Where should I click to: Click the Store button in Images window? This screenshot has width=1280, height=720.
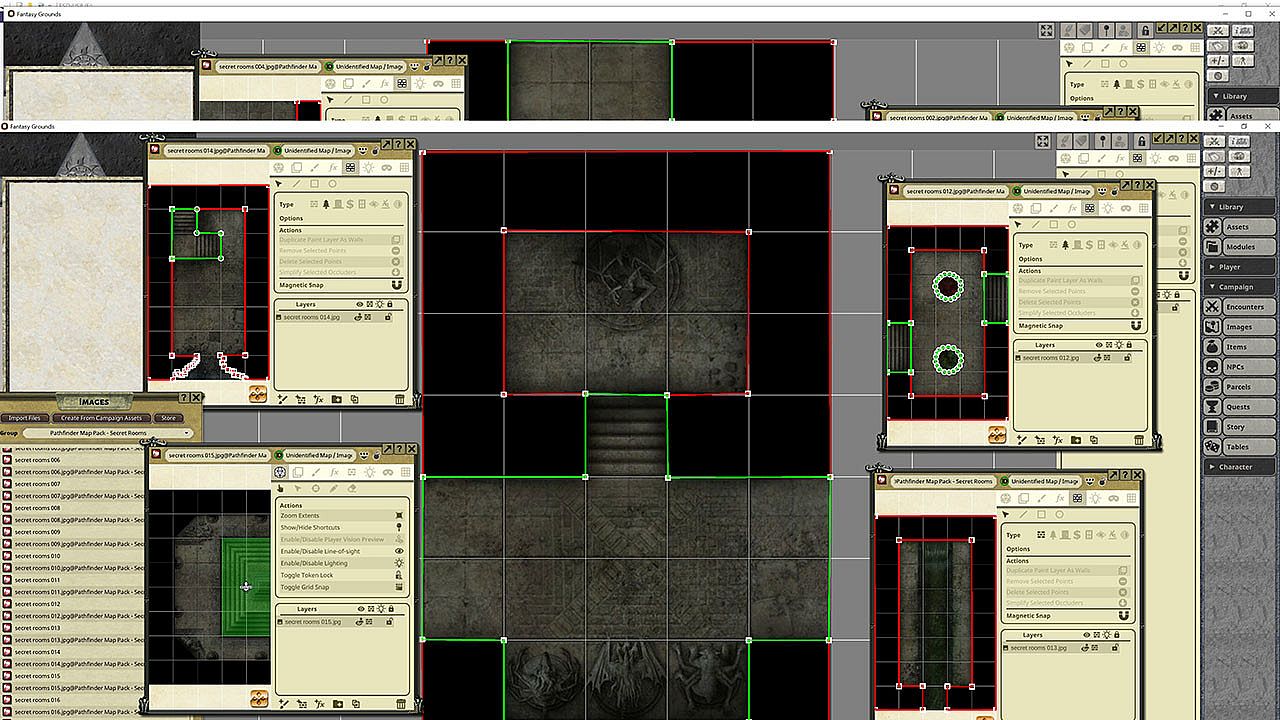168,418
